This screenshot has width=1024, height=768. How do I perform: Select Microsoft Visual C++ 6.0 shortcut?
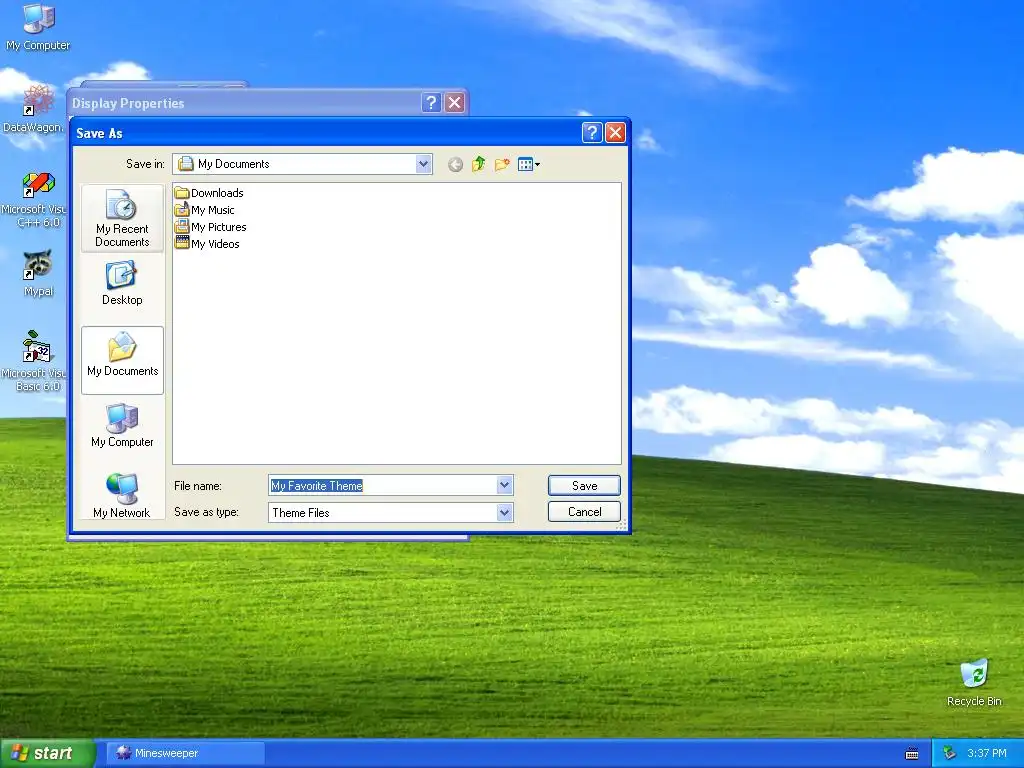pyautogui.click(x=34, y=199)
